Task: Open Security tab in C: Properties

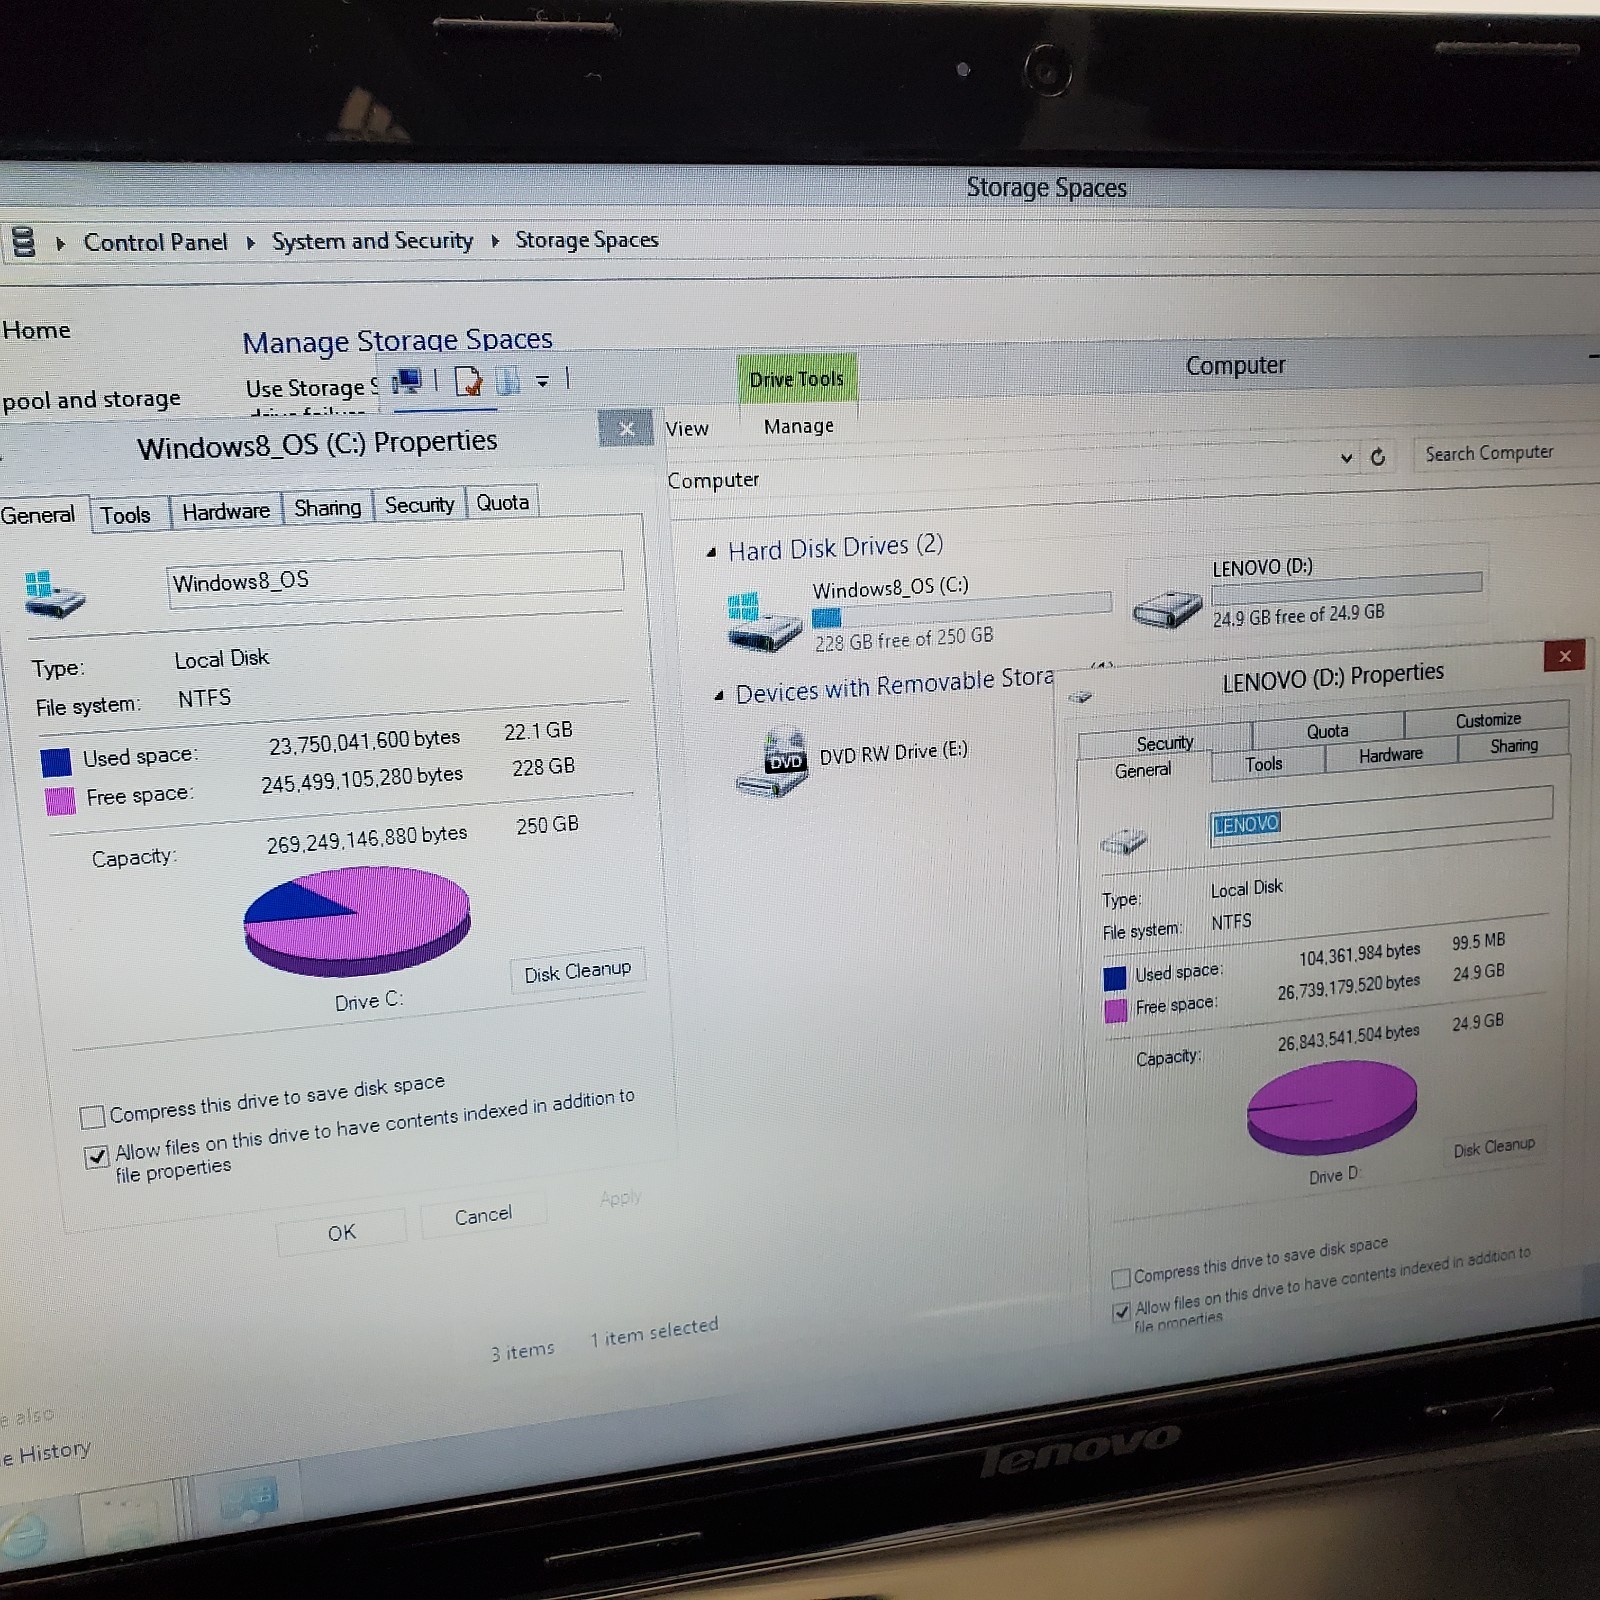Action: point(420,505)
